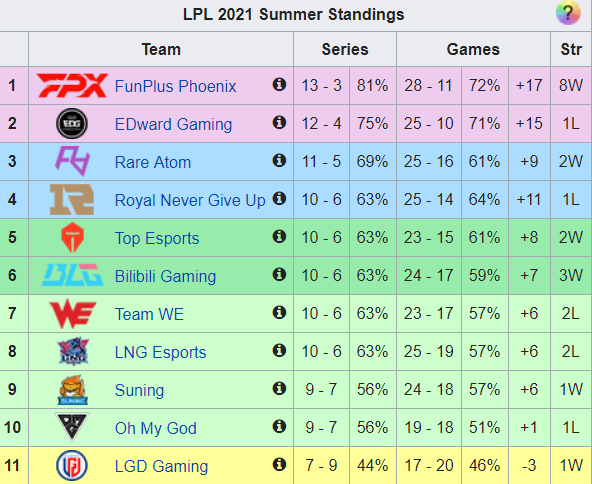
Task: Click the info icon next to LNG Esports
Action: tap(279, 350)
